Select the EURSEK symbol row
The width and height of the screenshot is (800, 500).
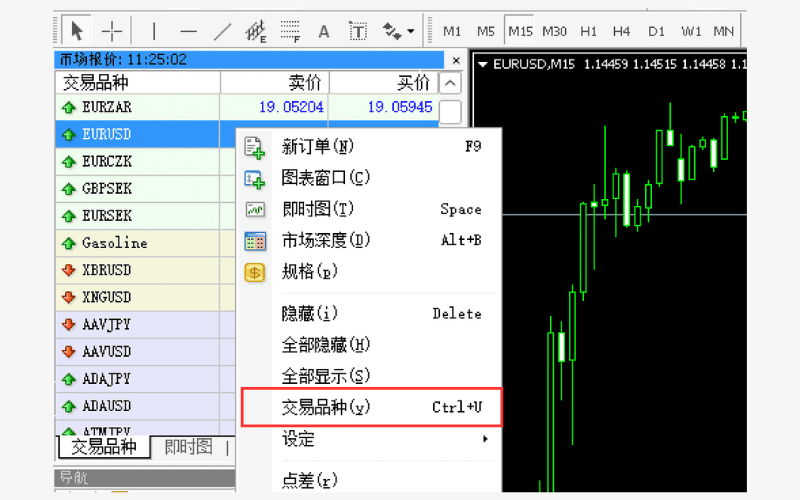pyautogui.click(x=145, y=216)
